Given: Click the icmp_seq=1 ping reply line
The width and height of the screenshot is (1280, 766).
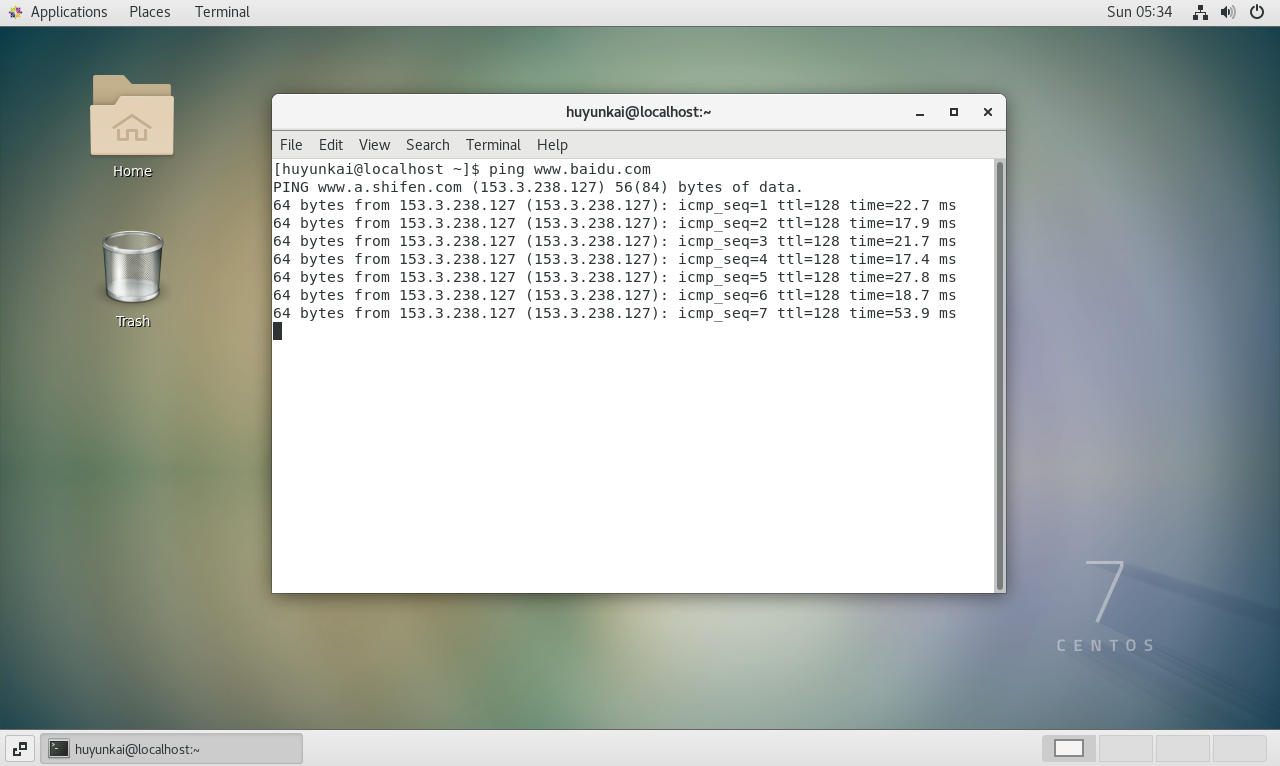Looking at the screenshot, I should (x=615, y=205).
